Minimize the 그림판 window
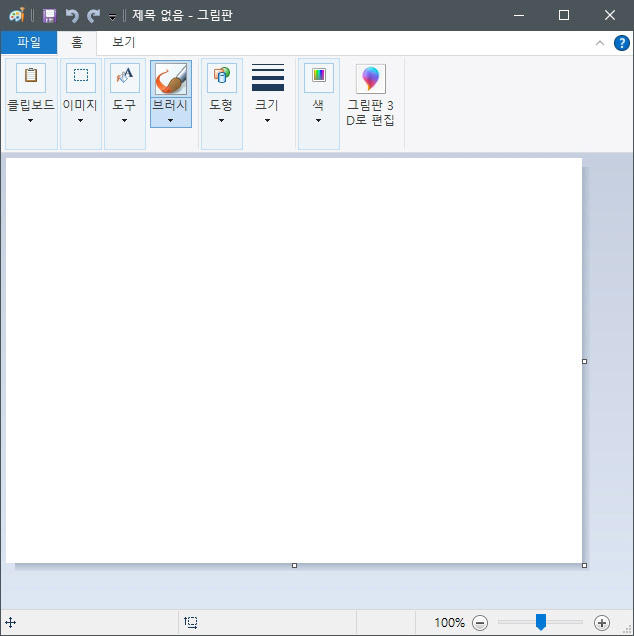634x636 pixels. 519,15
